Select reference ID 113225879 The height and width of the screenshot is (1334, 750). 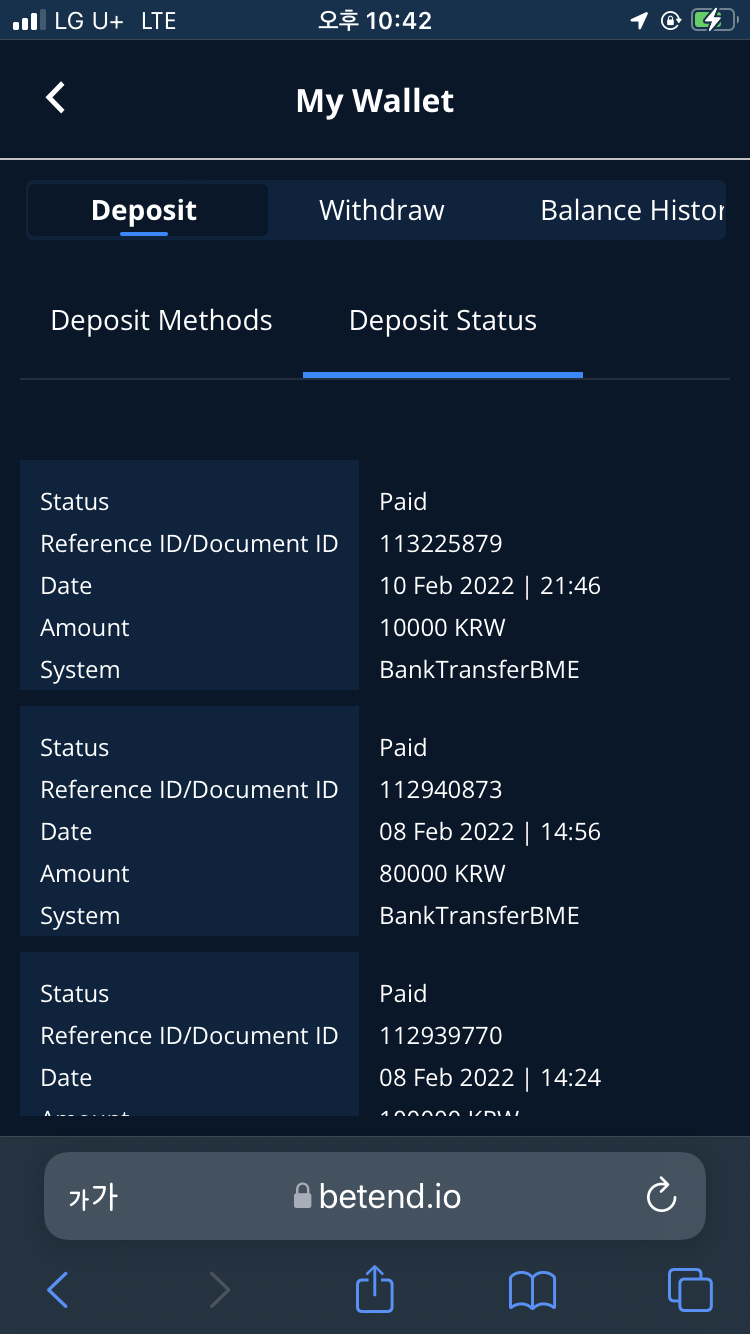click(x=441, y=544)
